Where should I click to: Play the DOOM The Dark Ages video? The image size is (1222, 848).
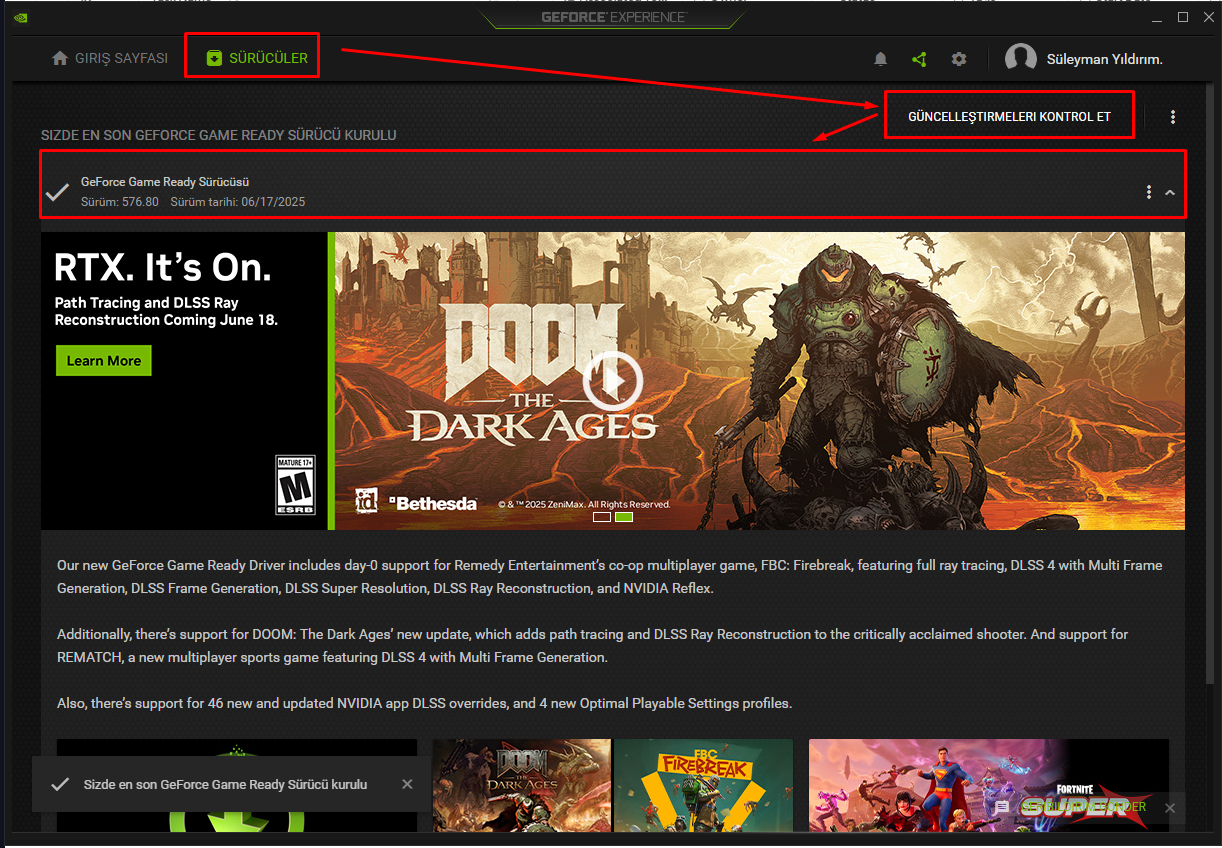click(x=612, y=380)
